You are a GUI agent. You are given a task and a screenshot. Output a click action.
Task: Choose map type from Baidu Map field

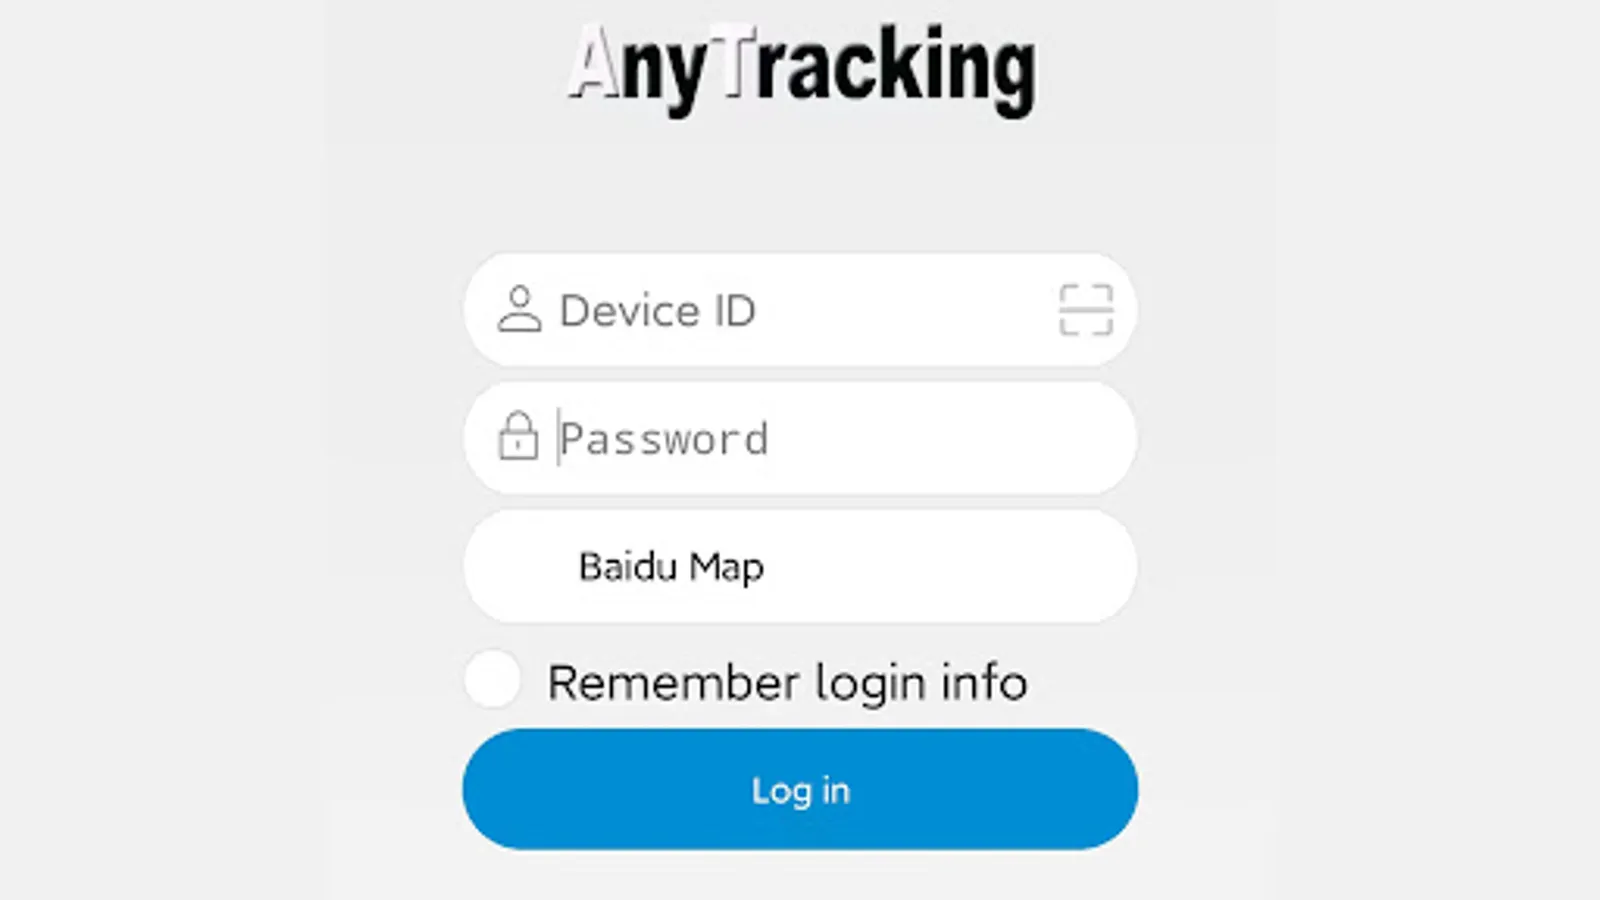pos(800,566)
